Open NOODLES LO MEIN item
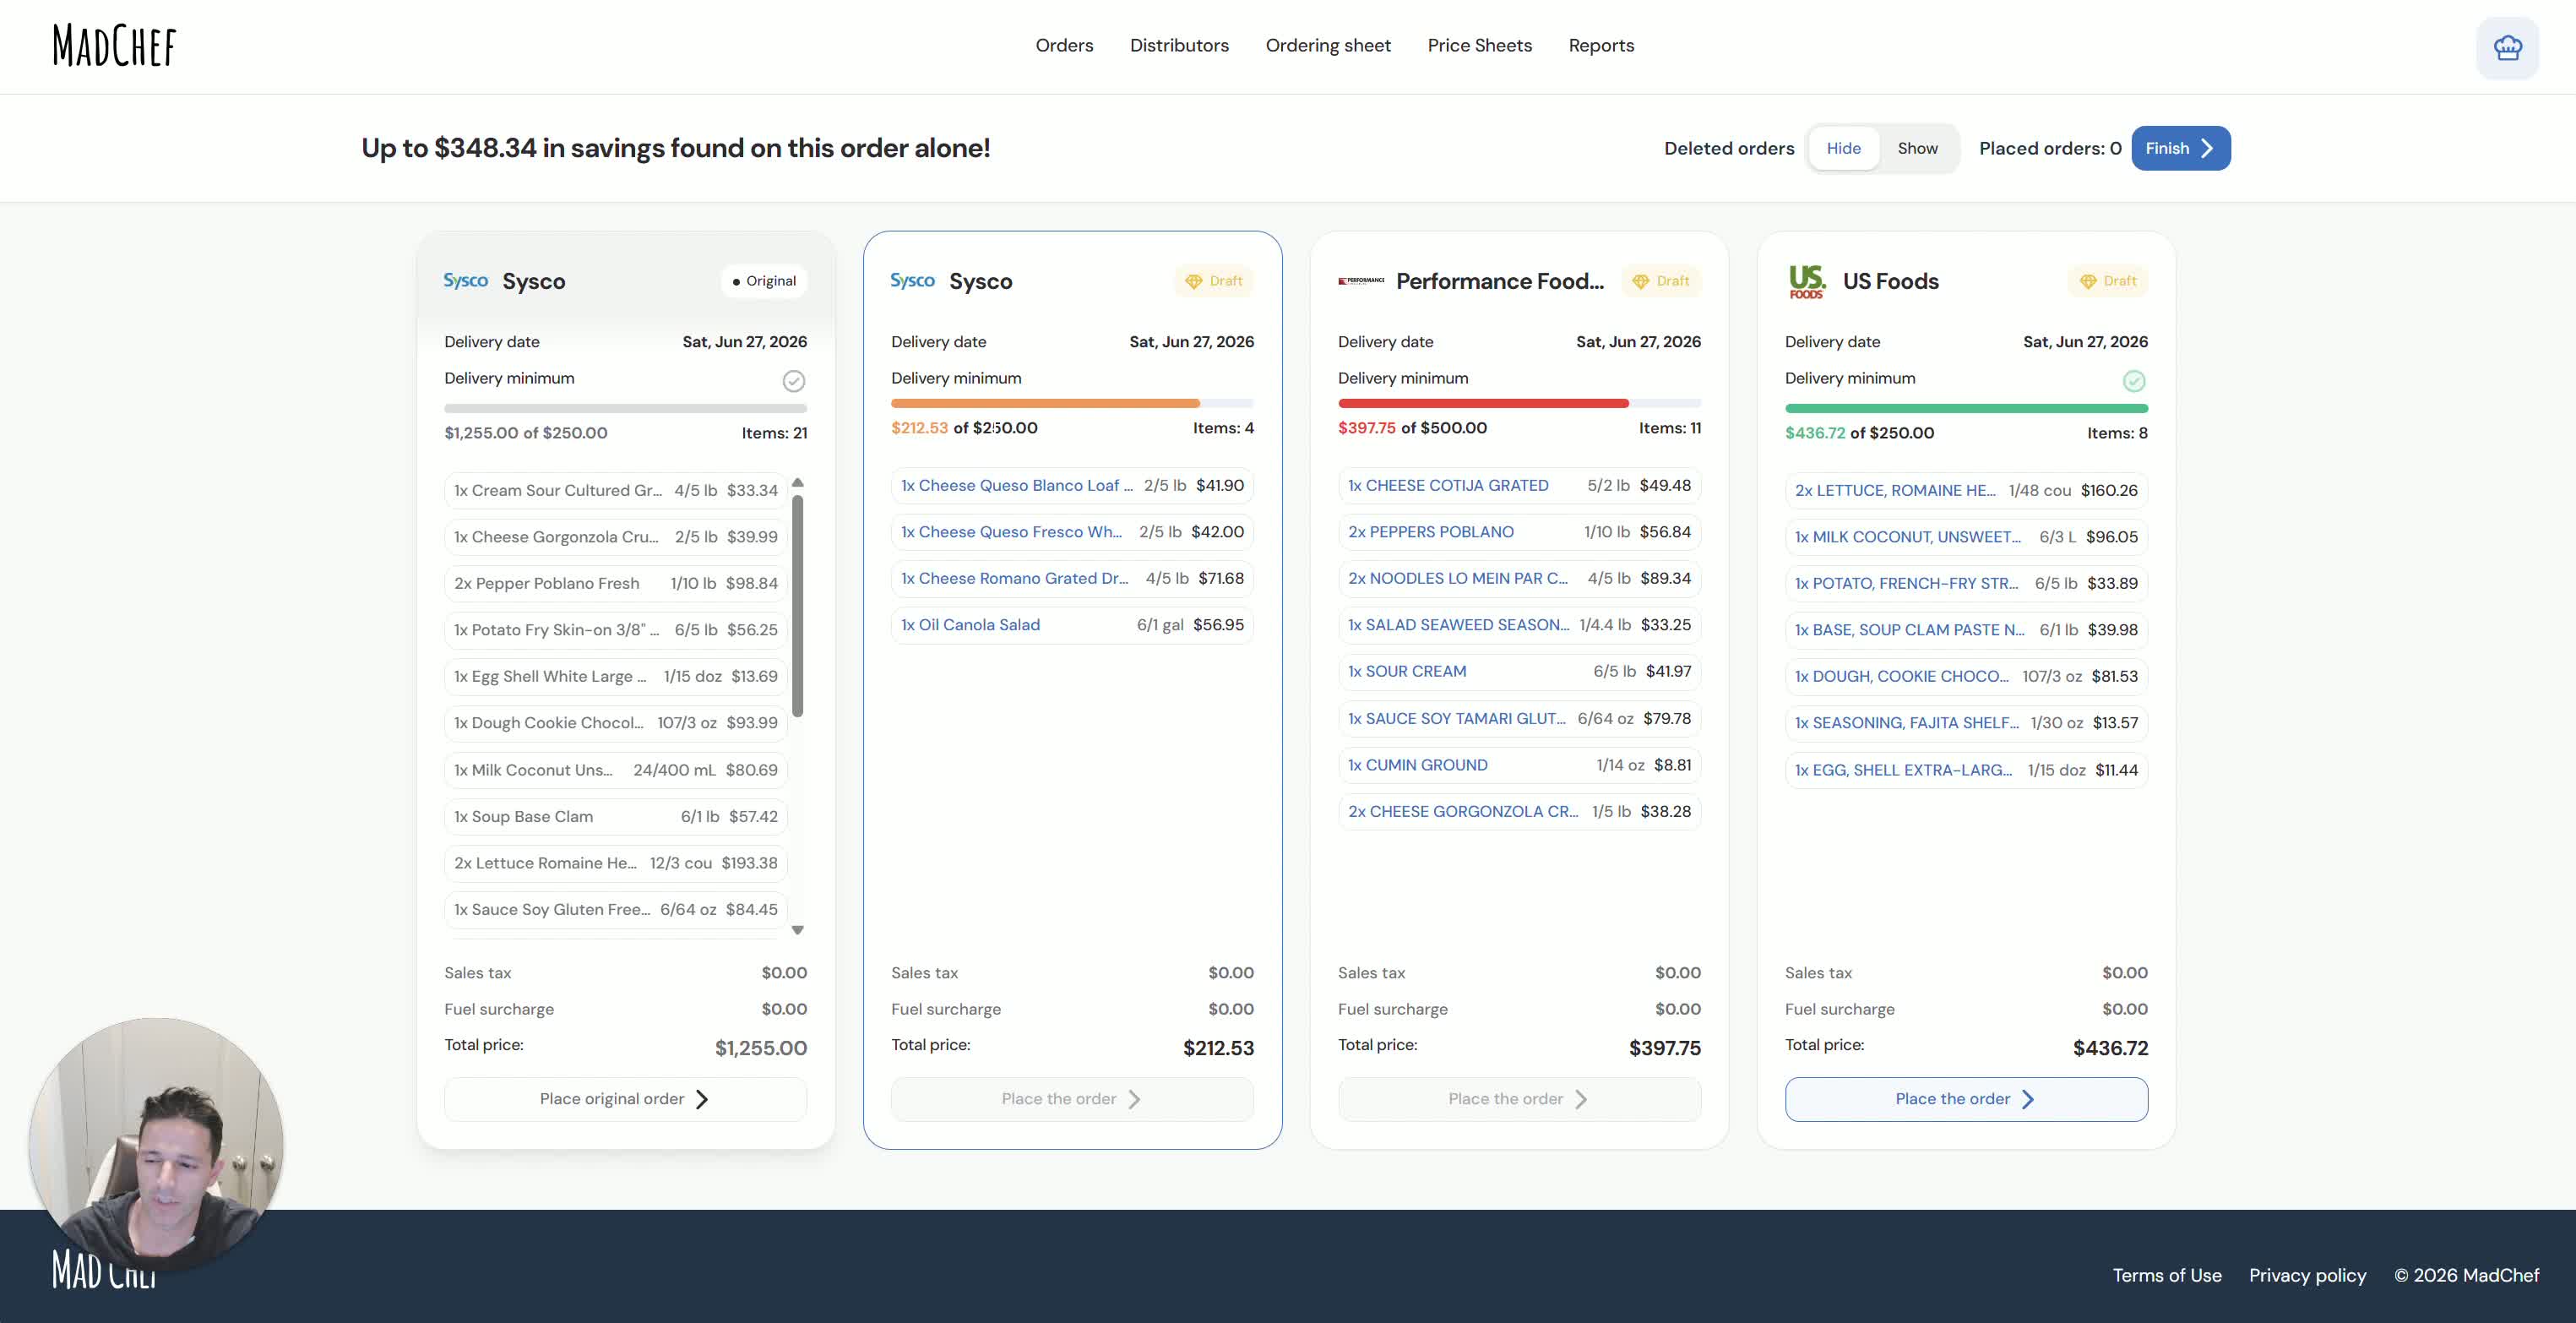 [x=1519, y=578]
